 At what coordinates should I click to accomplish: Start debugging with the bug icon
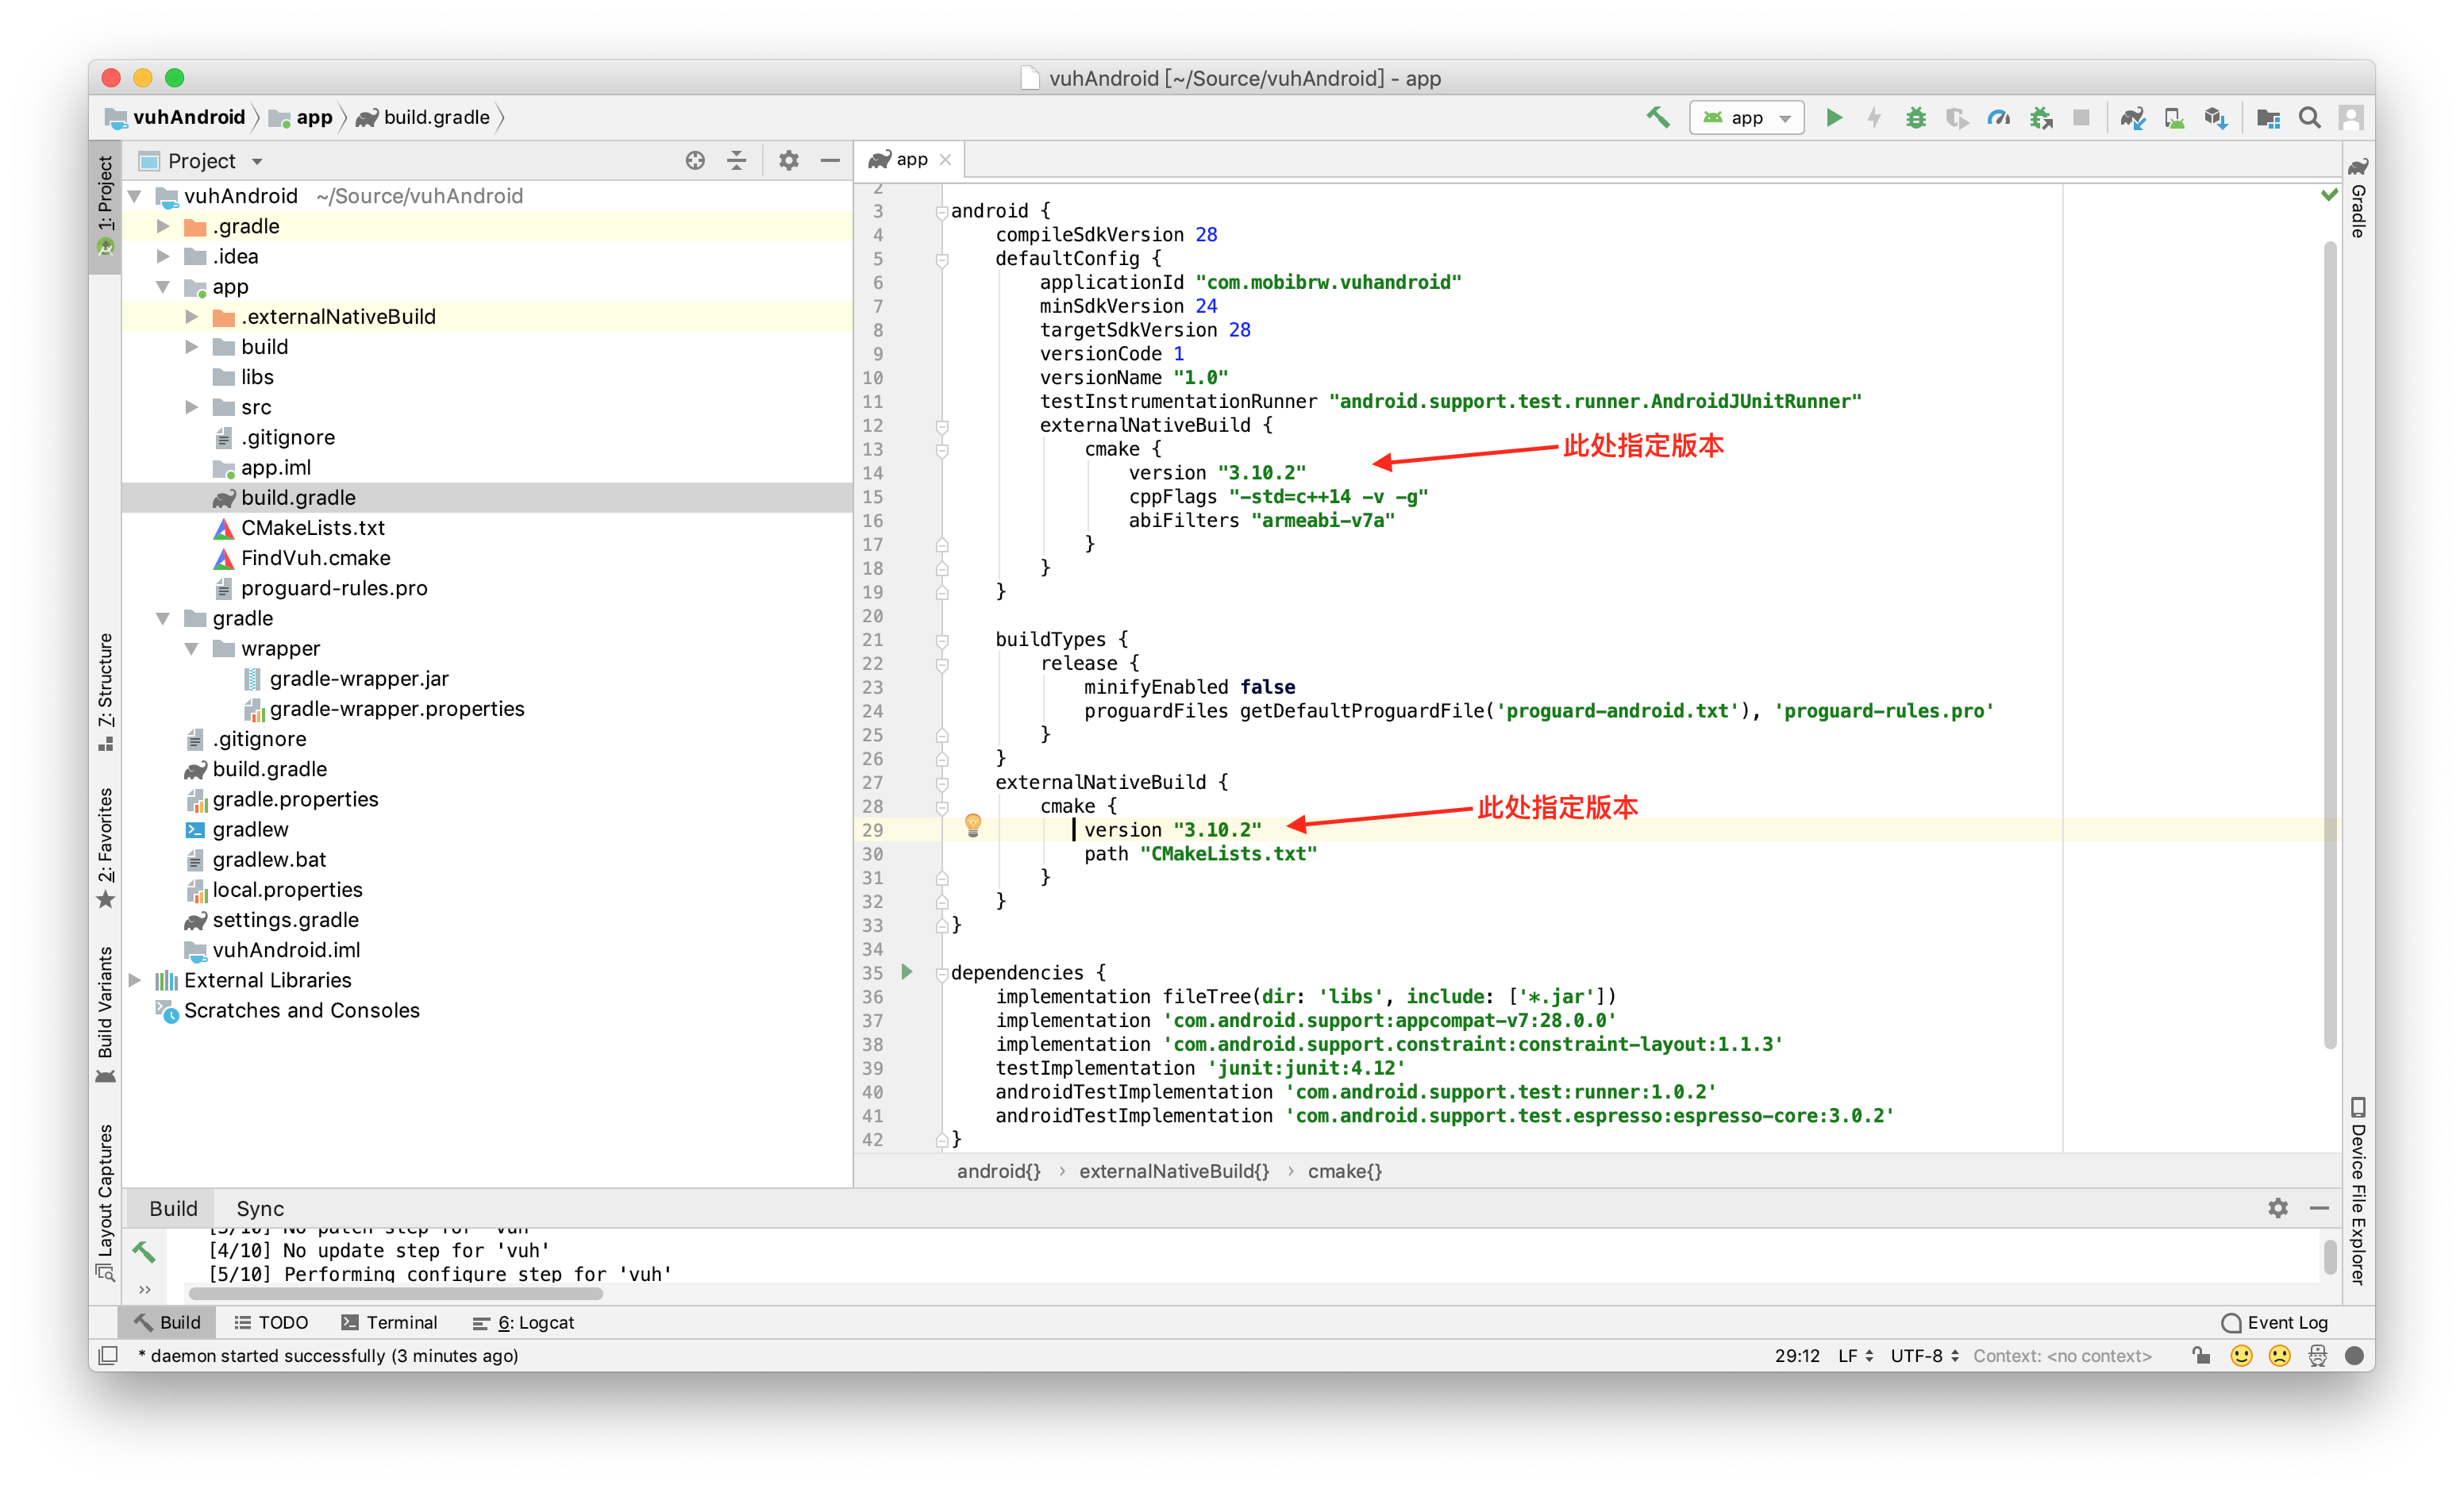pos(1915,118)
